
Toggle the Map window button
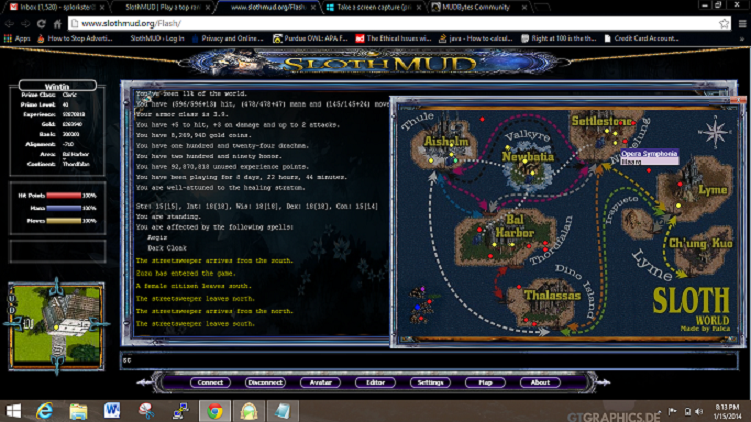(x=485, y=382)
